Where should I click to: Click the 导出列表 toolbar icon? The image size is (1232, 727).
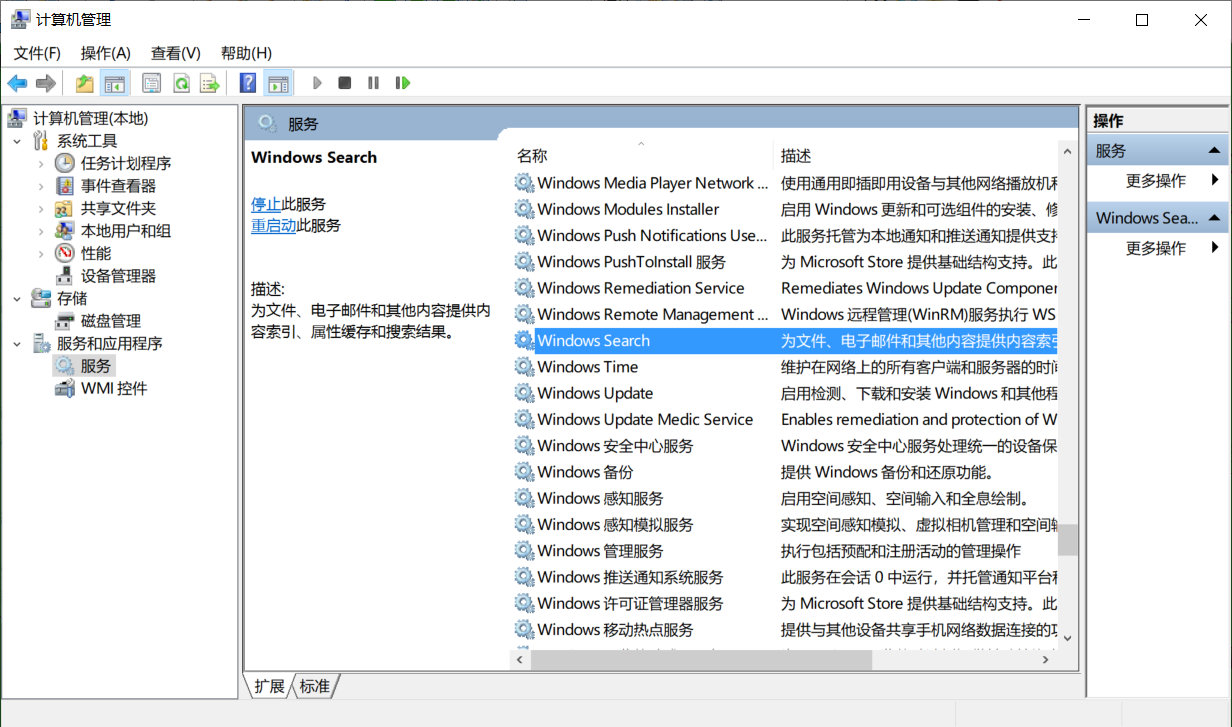click(209, 82)
